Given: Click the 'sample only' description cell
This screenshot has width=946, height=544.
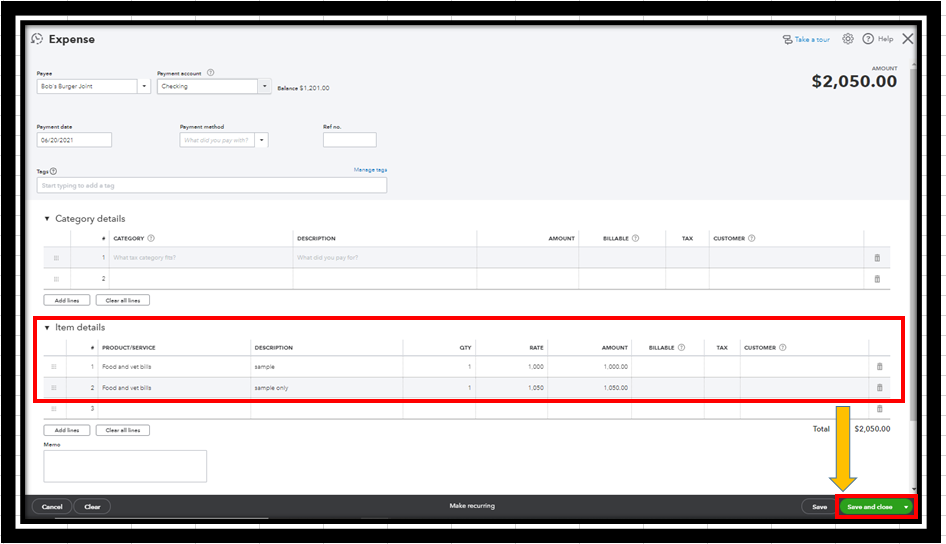Looking at the screenshot, I should [327, 388].
